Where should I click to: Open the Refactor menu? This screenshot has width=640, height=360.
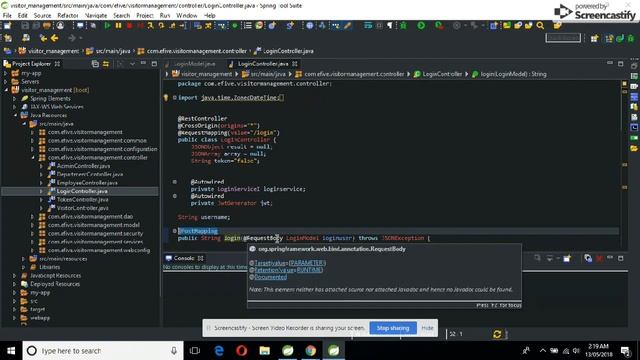tap(68, 16)
